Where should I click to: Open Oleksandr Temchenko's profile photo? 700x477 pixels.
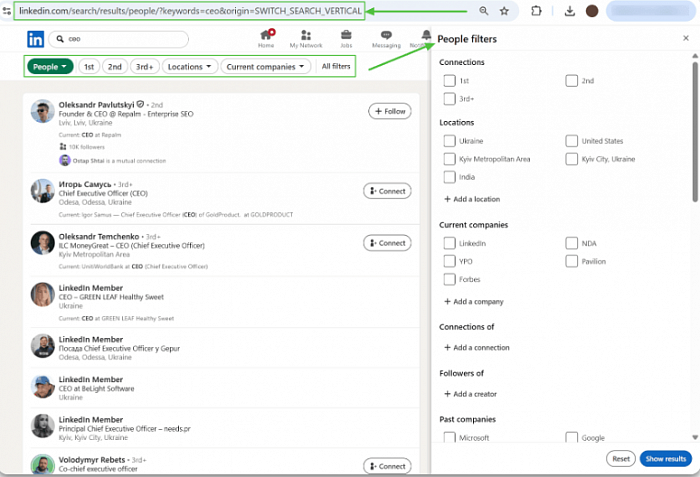click(43, 243)
